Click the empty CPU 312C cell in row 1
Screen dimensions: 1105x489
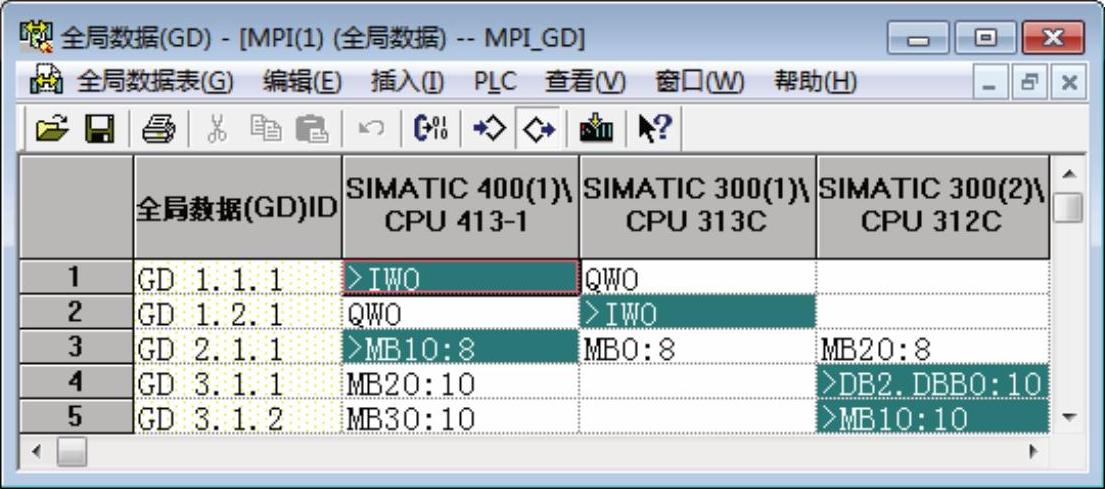(932, 278)
